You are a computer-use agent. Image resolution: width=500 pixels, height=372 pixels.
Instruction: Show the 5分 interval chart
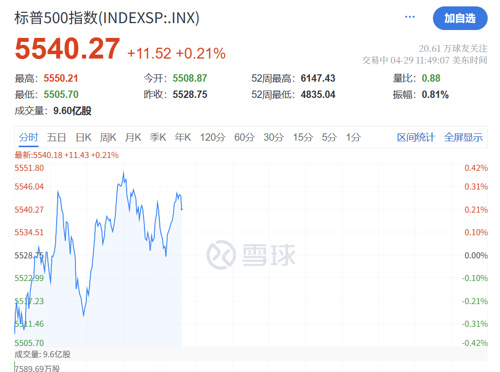pos(329,137)
